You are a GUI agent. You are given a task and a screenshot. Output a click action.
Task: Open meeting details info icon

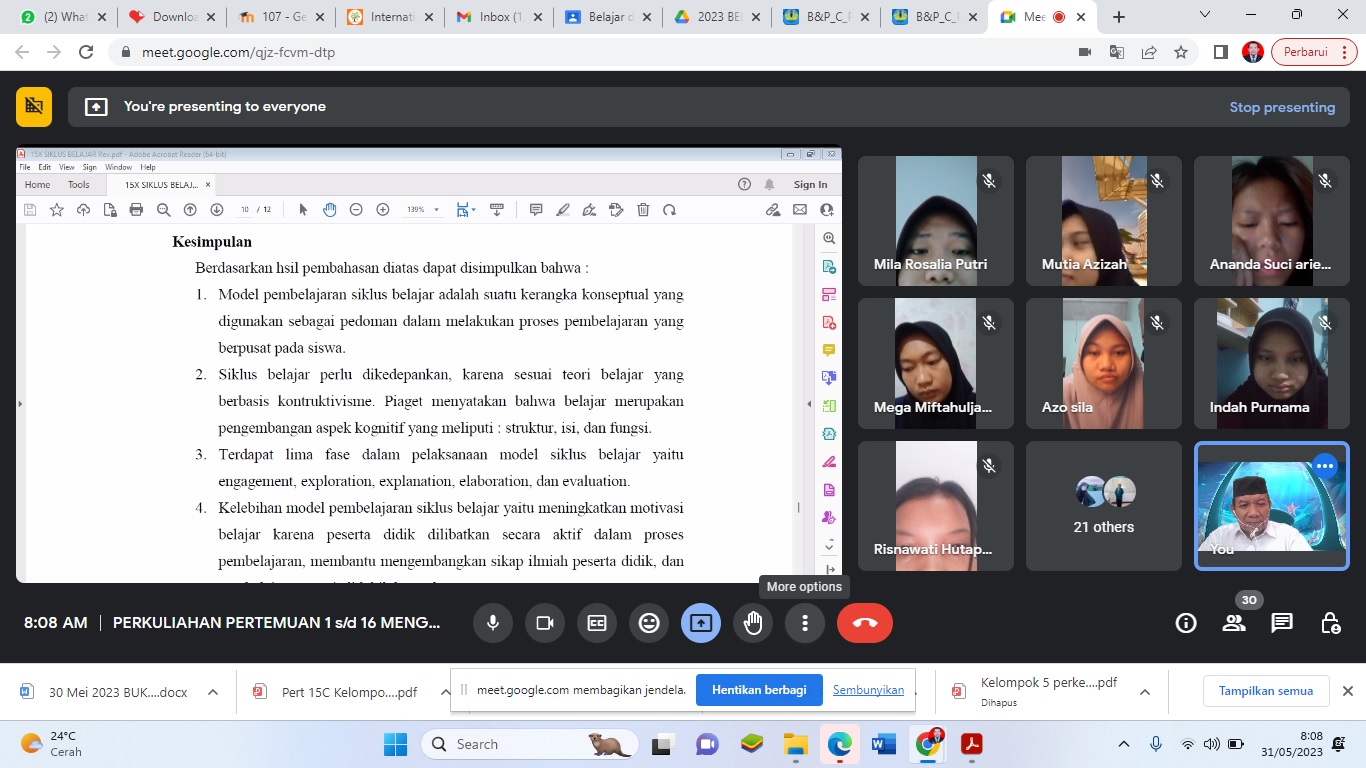[1186, 624]
